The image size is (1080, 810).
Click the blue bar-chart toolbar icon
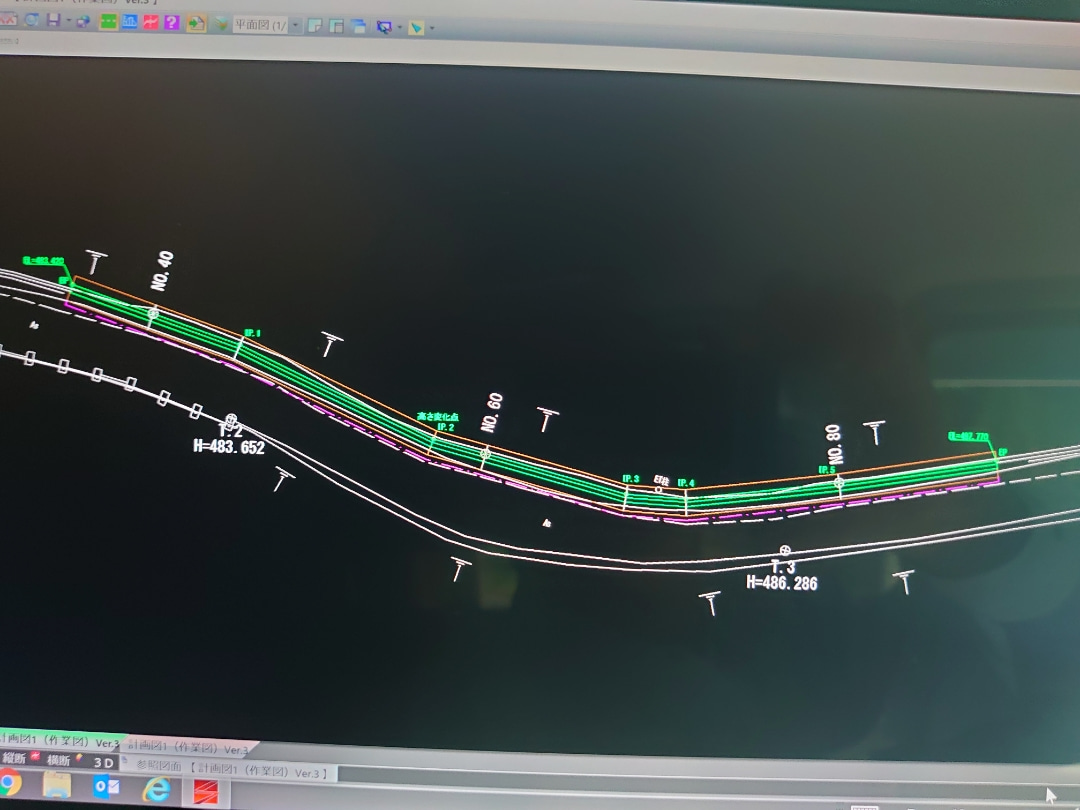(x=129, y=22)
